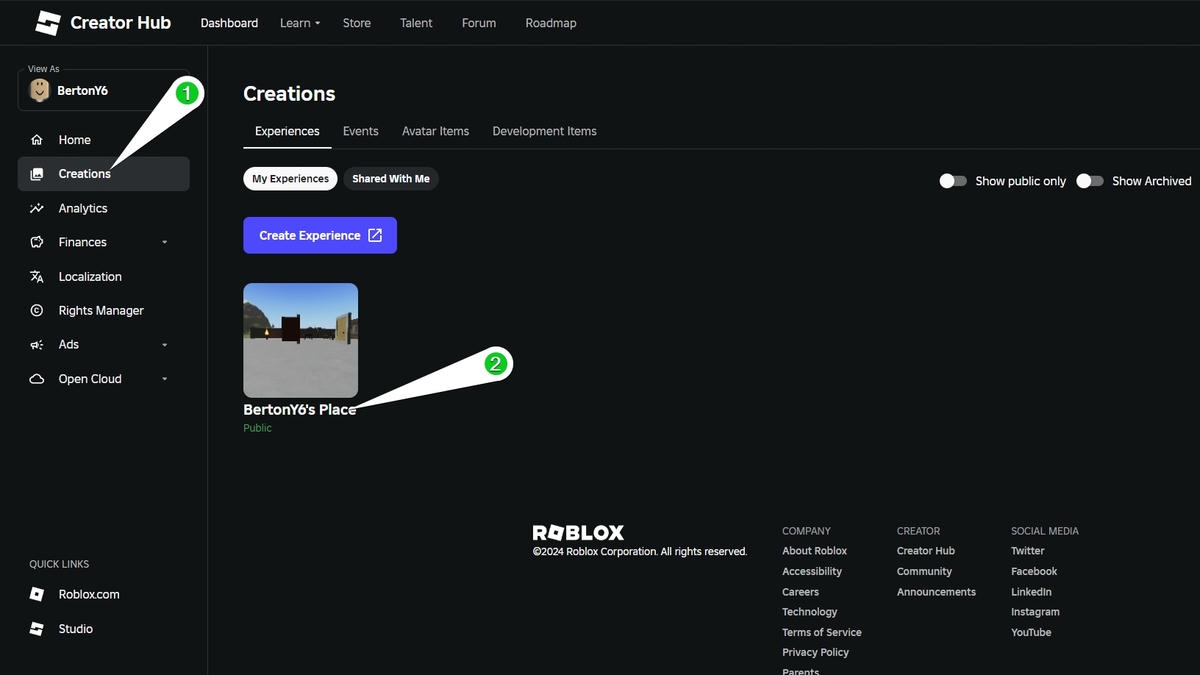Click the Localization sidebar icon
The width and height of the screenshot is (1200, 675).
(38, 276)
